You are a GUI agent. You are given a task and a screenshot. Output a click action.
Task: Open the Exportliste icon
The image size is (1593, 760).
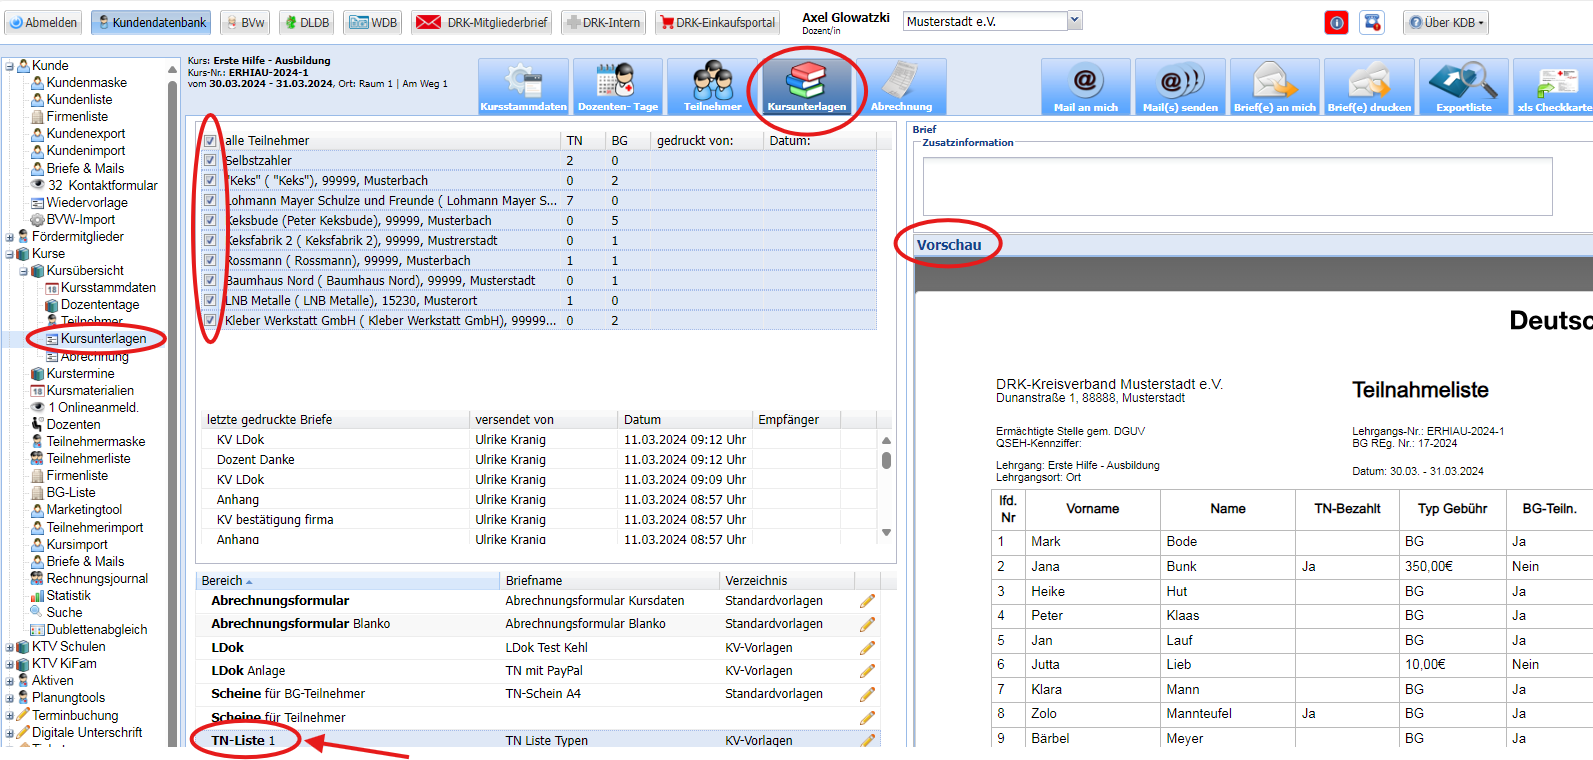point(1463,86)
